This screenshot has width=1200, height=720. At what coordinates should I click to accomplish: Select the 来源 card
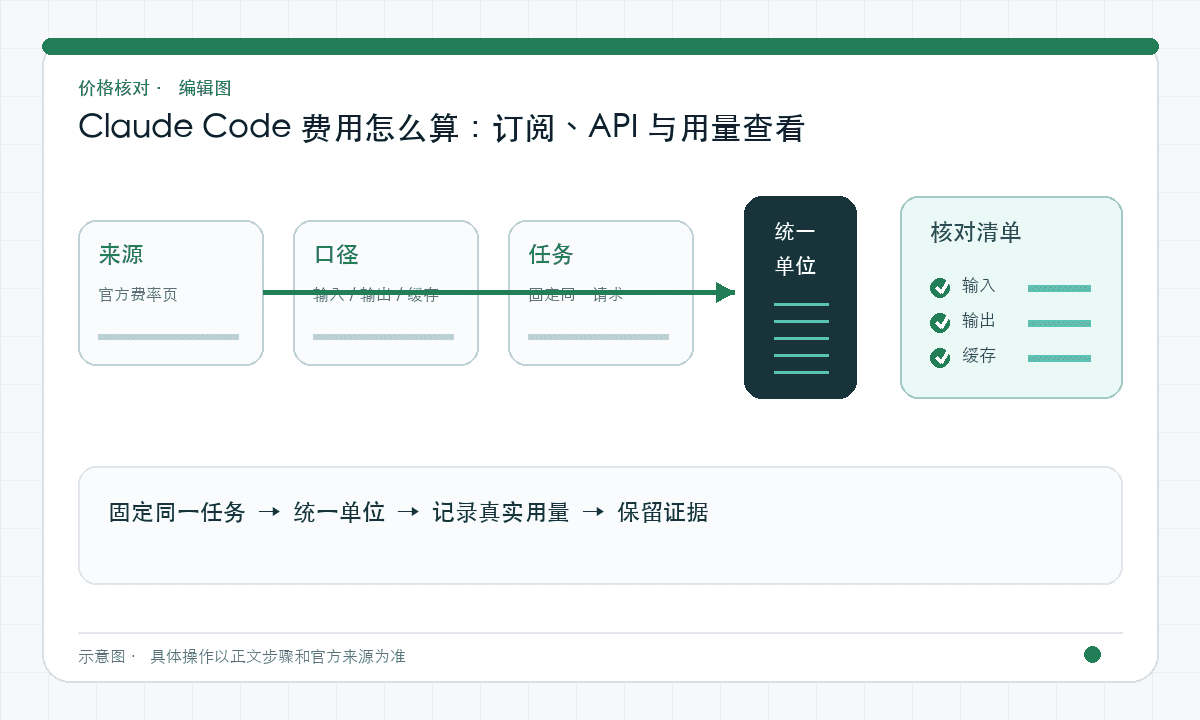tap(171, 293)
